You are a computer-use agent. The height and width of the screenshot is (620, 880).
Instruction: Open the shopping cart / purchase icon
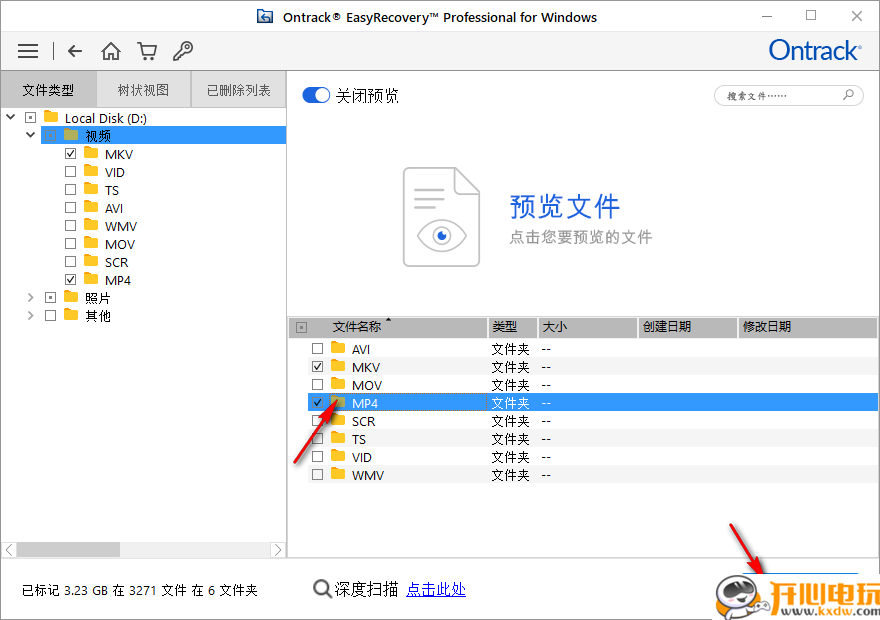point(147,51)
